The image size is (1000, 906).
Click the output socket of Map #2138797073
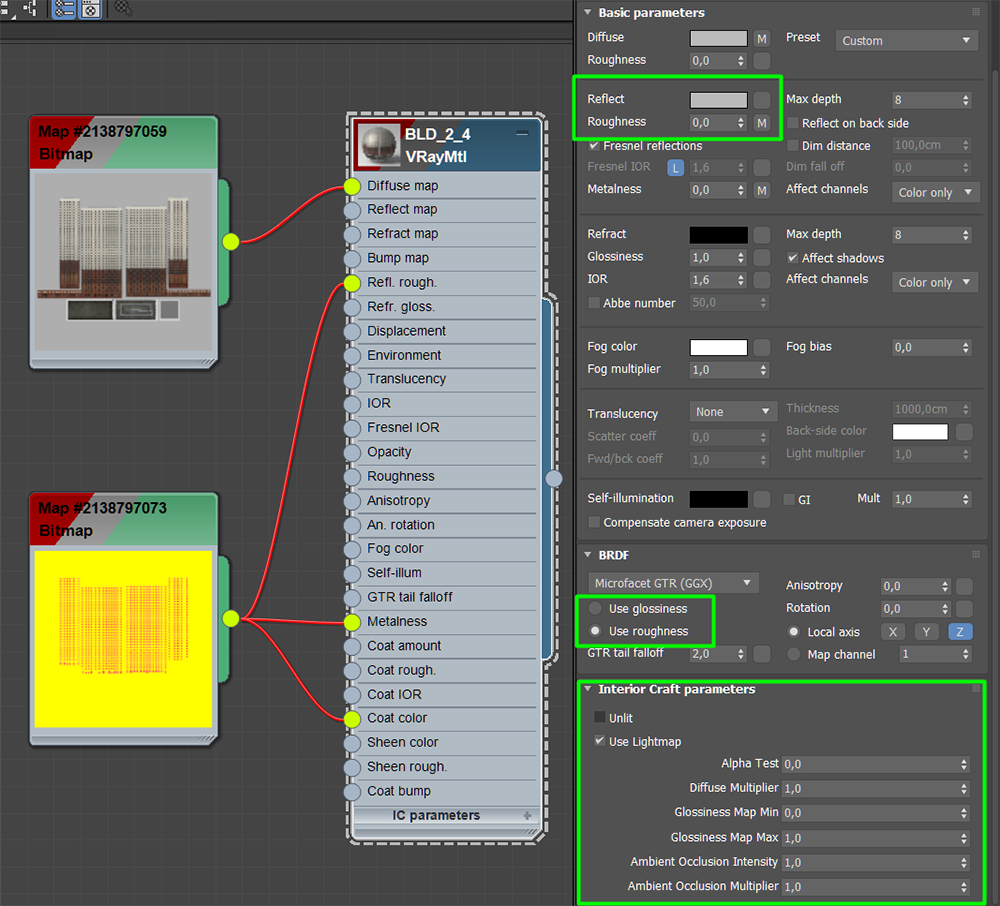[231, 618]
